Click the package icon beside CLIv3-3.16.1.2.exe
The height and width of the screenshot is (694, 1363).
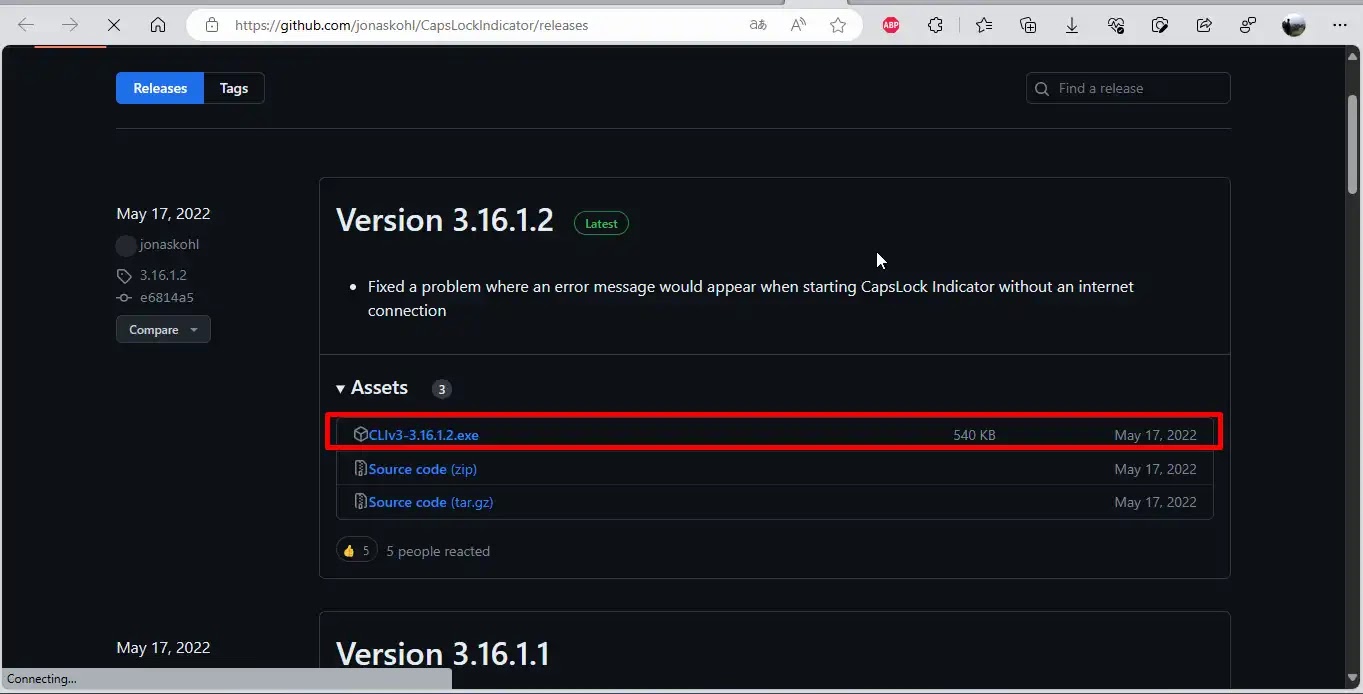pos(361,434)
